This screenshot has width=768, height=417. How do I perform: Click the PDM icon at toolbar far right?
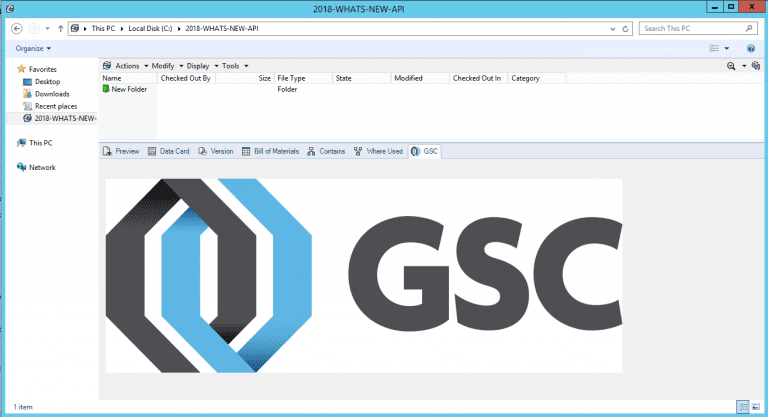pos(756,66)
